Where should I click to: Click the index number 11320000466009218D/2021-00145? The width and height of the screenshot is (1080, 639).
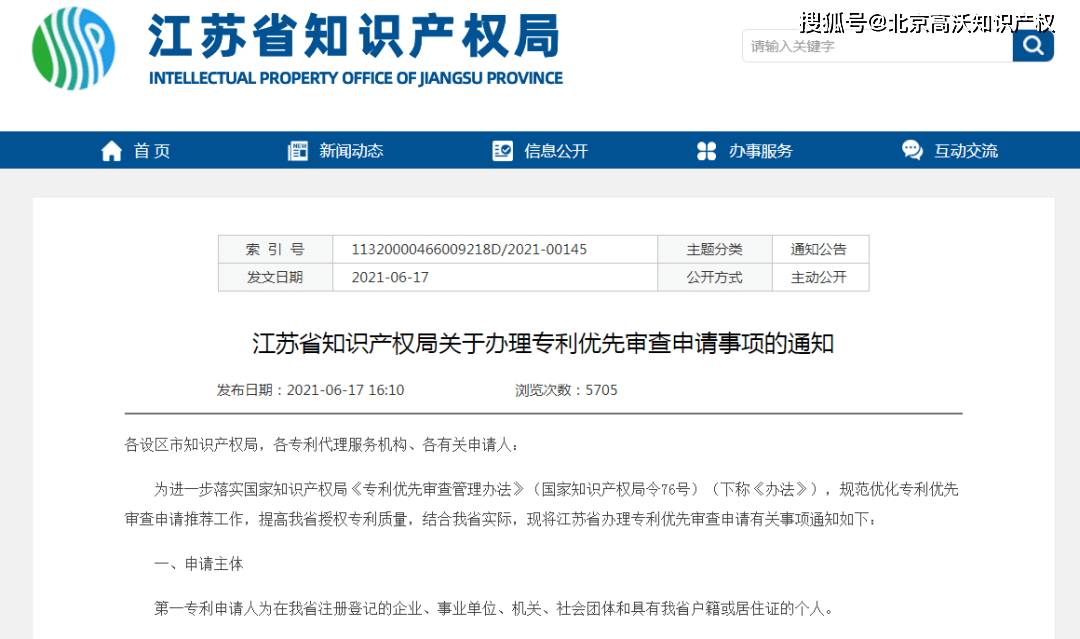(469, 249)
